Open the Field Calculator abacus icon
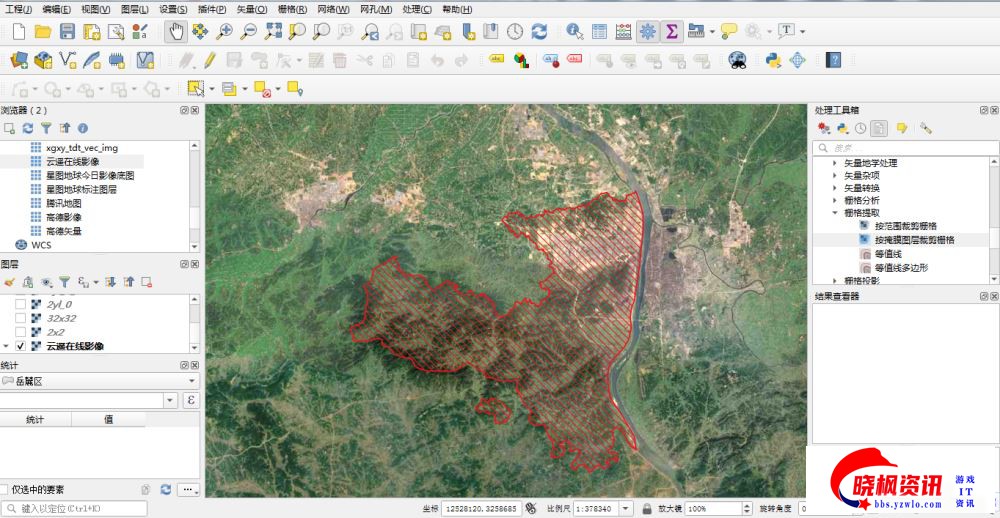This screenshot has width=1000, height=518. point(623,31)
